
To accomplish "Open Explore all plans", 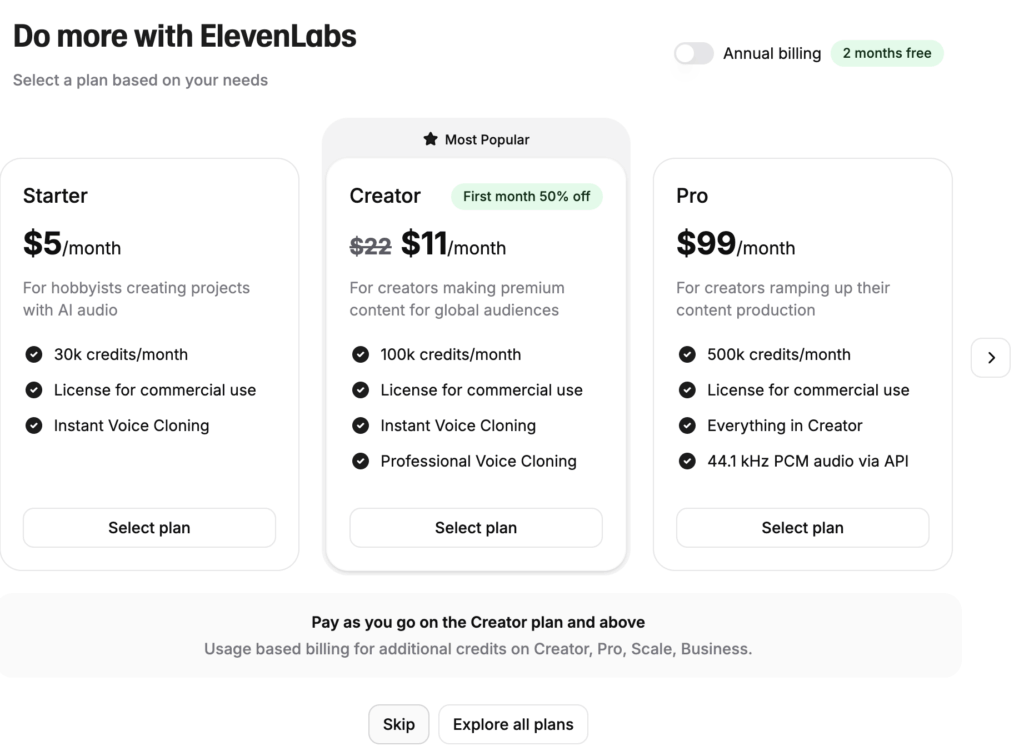I will [x=513, y=724].
